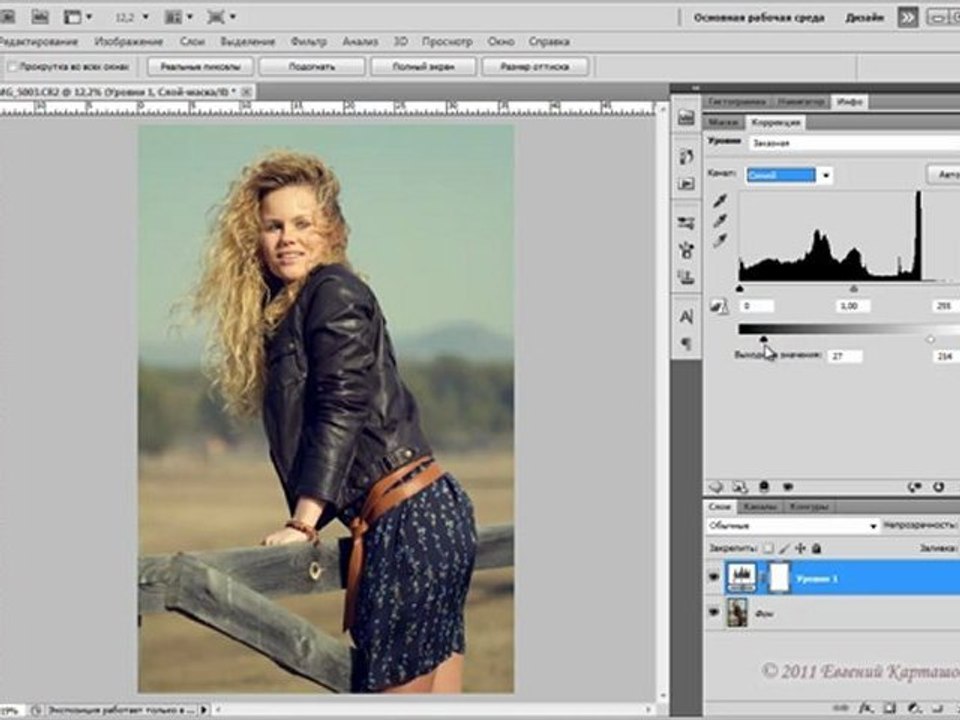
Task: Select 'Основная рабочая среда' workspace
Action: click(x=759, y=17)
